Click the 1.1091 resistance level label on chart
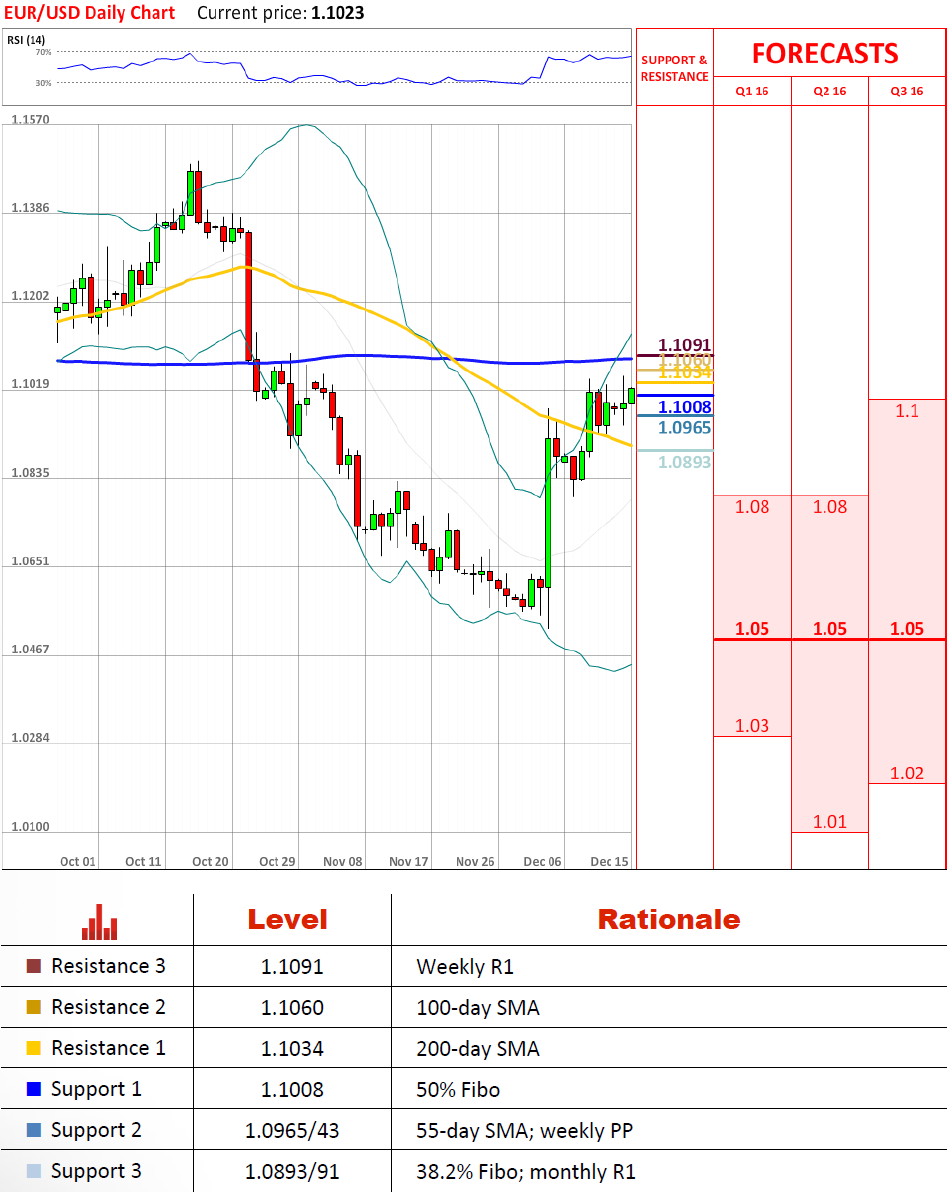Image resolution: width=950 pixels, height=1192 pixels. pyautogui.click(x=684, y=346)
